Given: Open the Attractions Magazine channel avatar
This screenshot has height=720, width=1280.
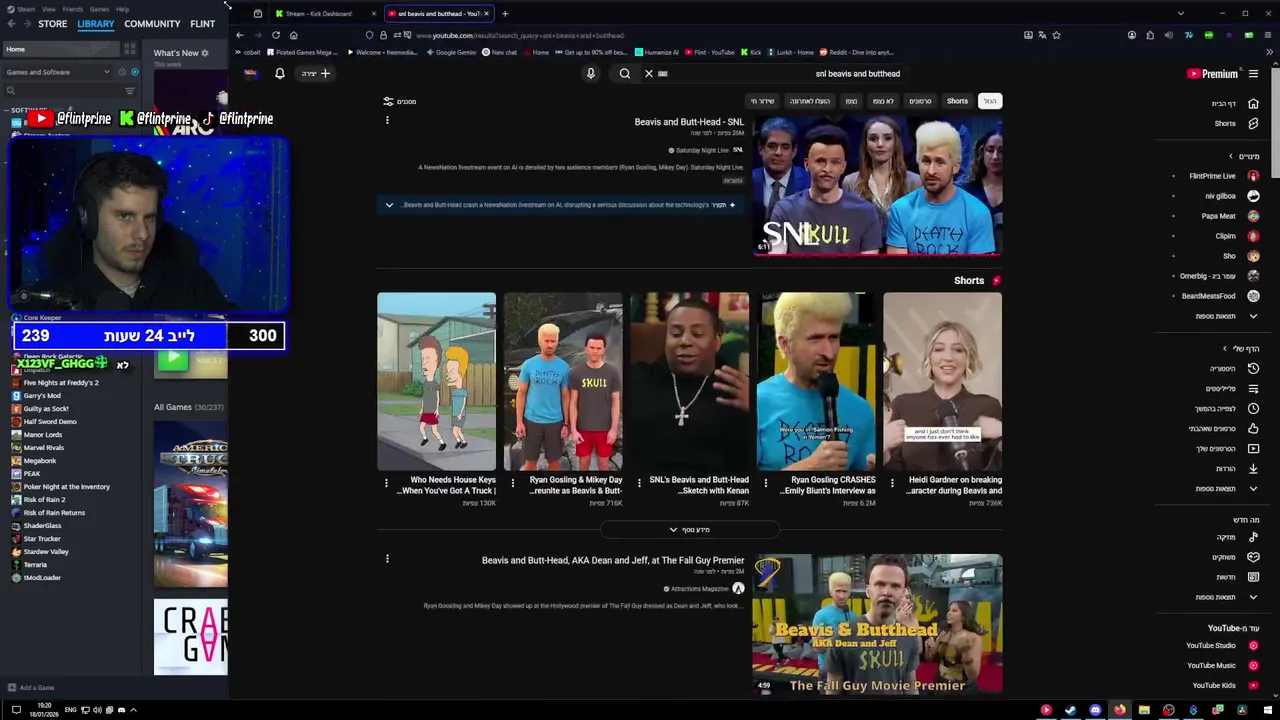Looking at the screenshot, I should coord(738,589).
